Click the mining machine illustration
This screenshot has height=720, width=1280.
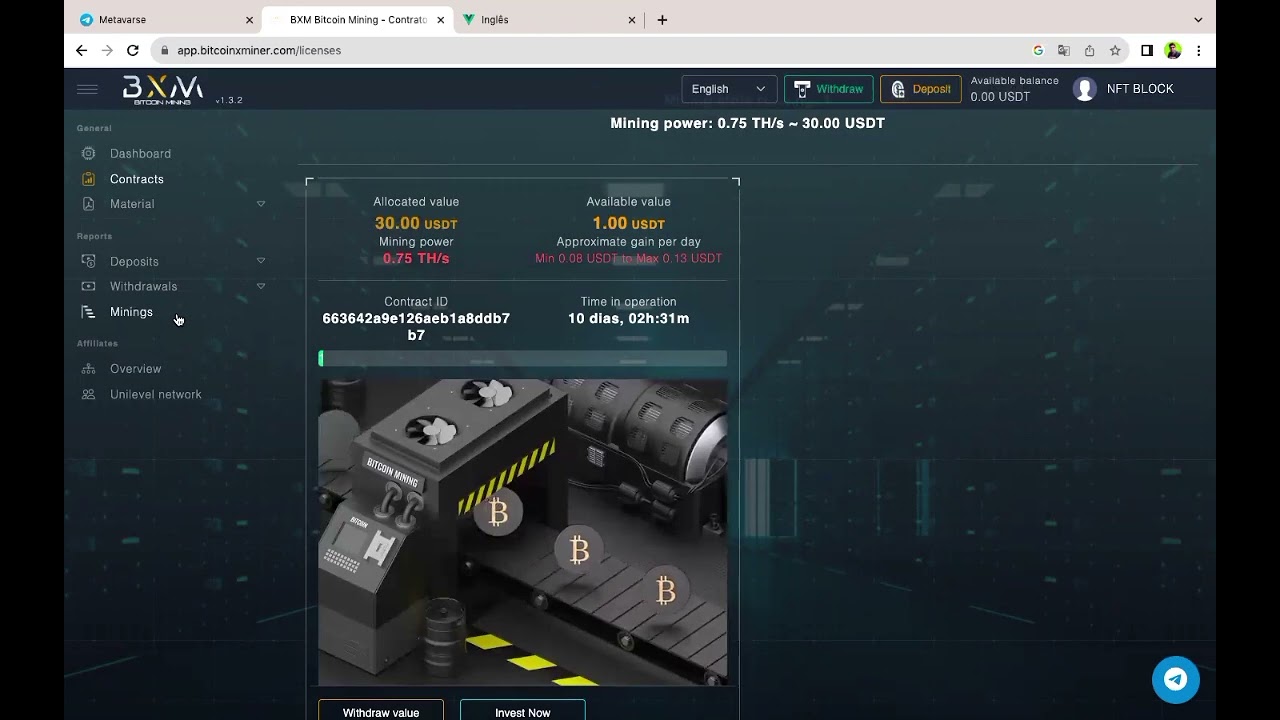click(523, 532)
